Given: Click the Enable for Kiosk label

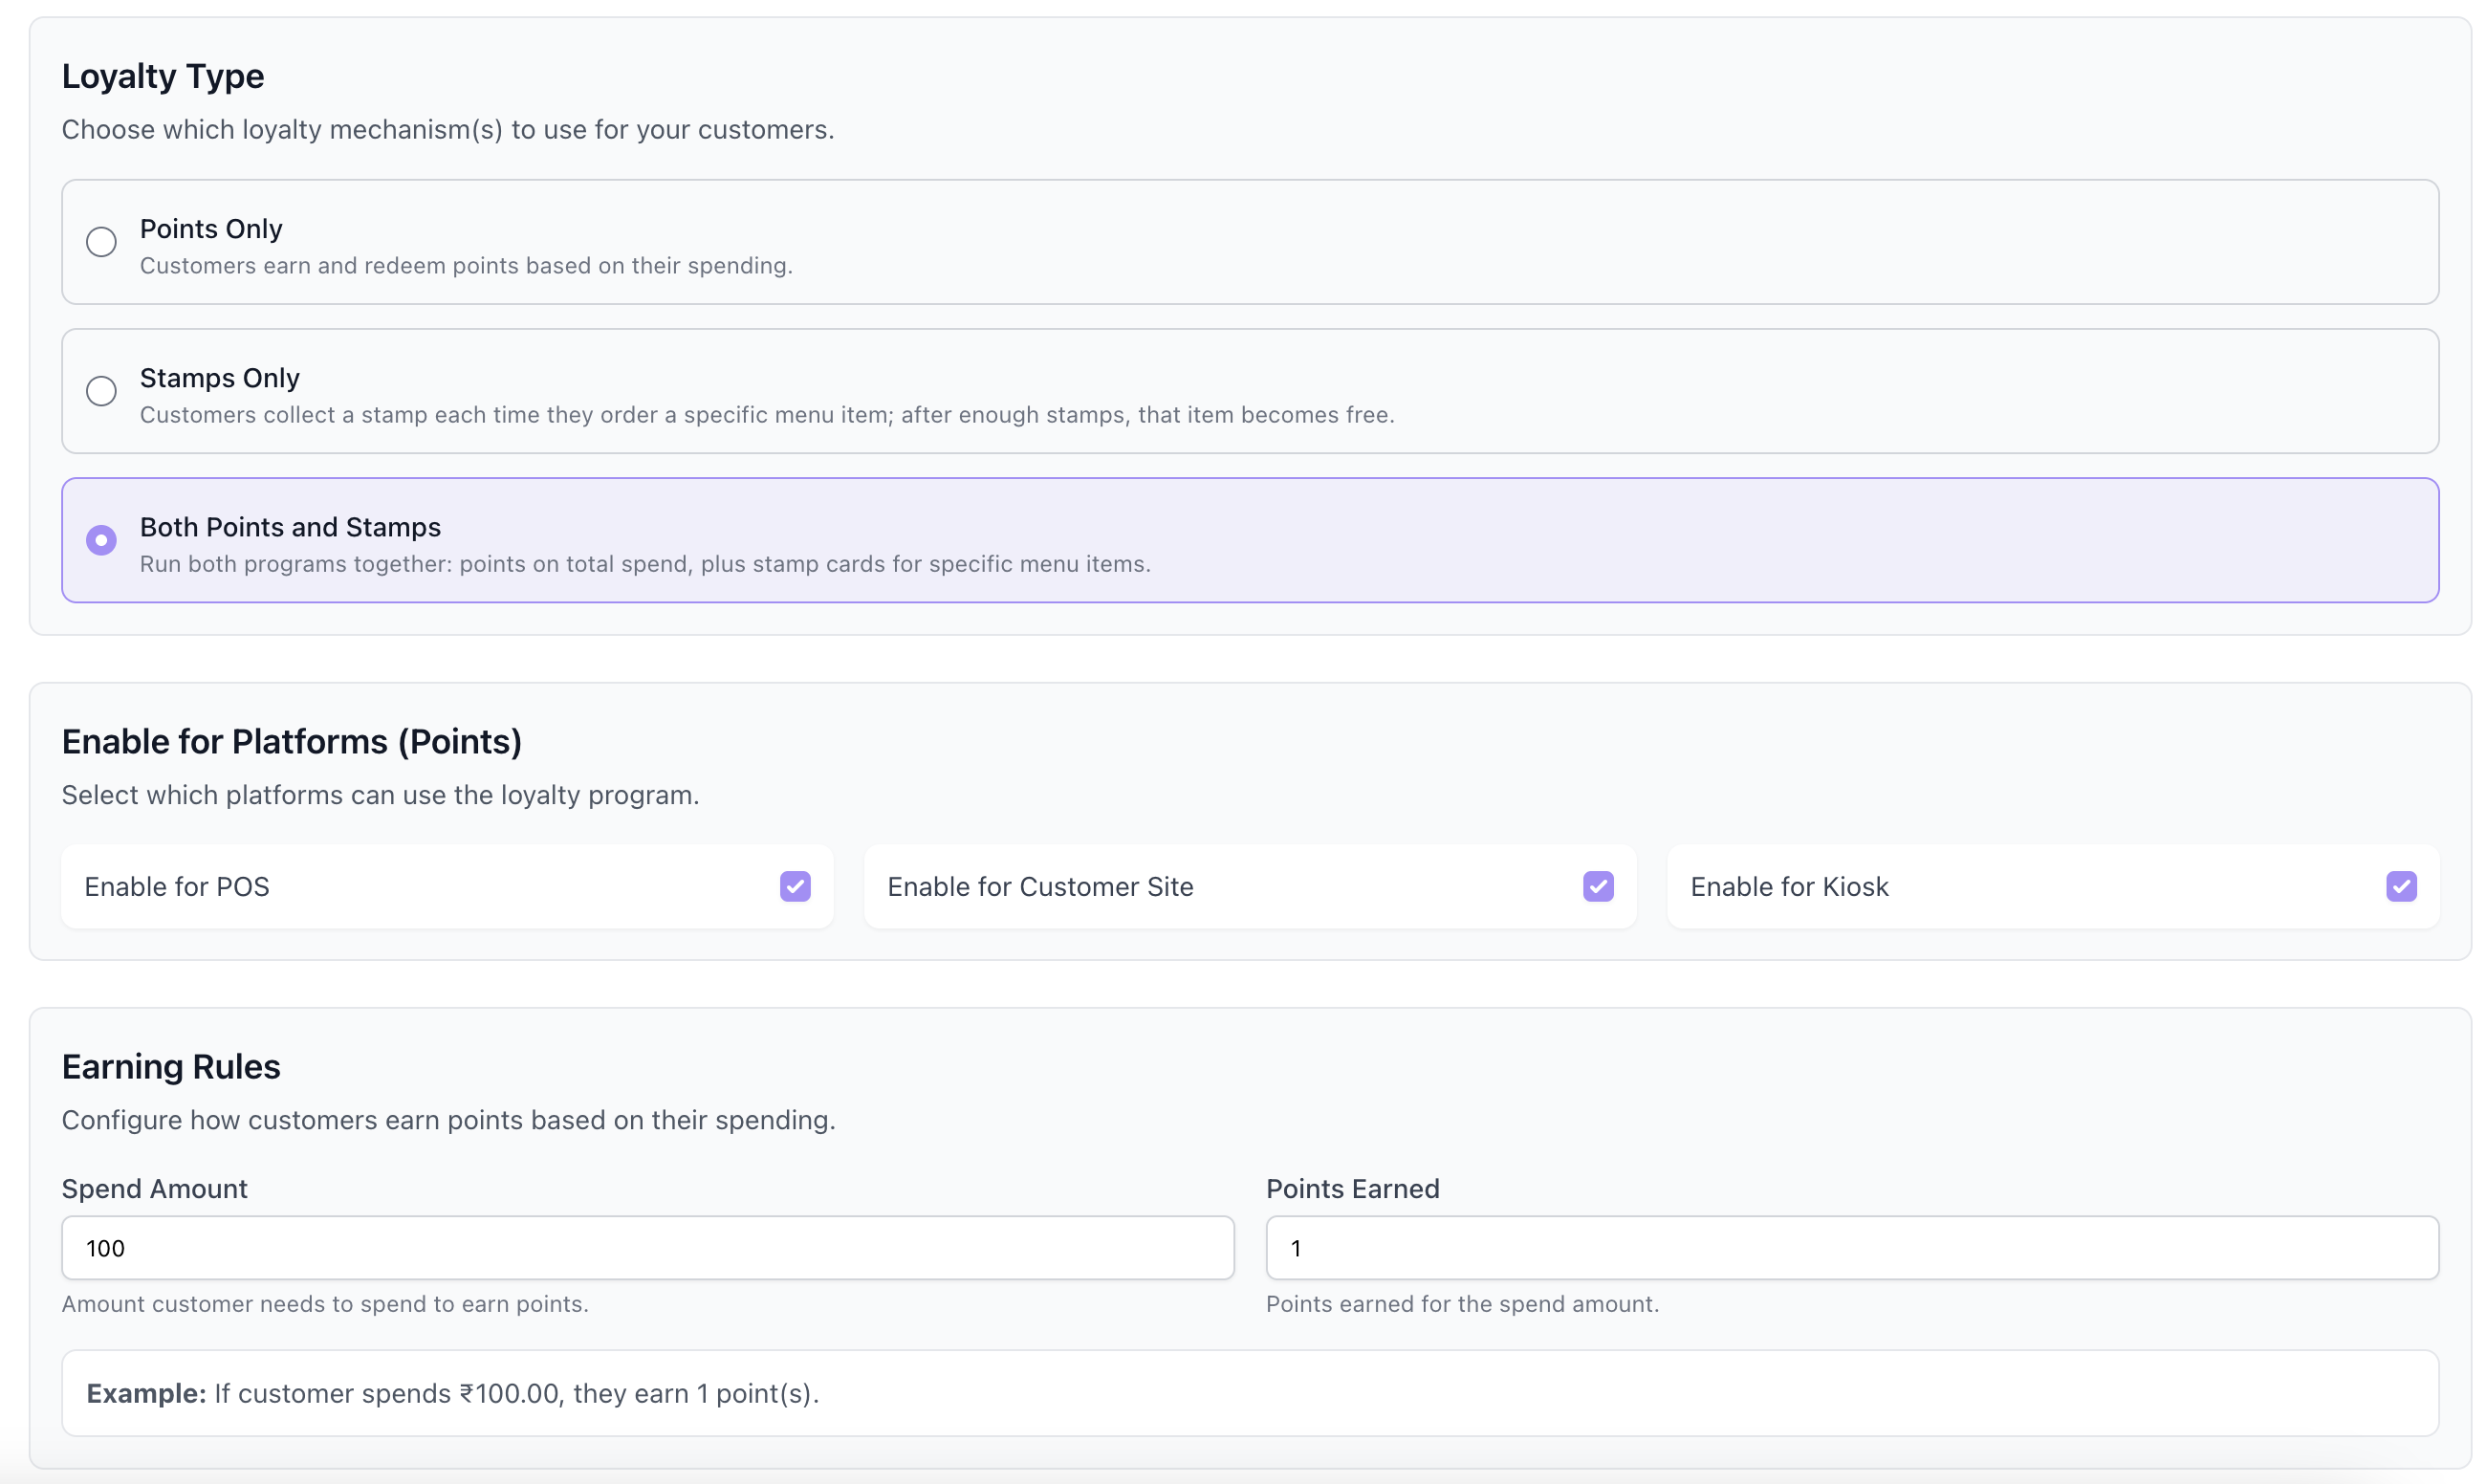Looking at the screenshot, I should coord(1790,887).
